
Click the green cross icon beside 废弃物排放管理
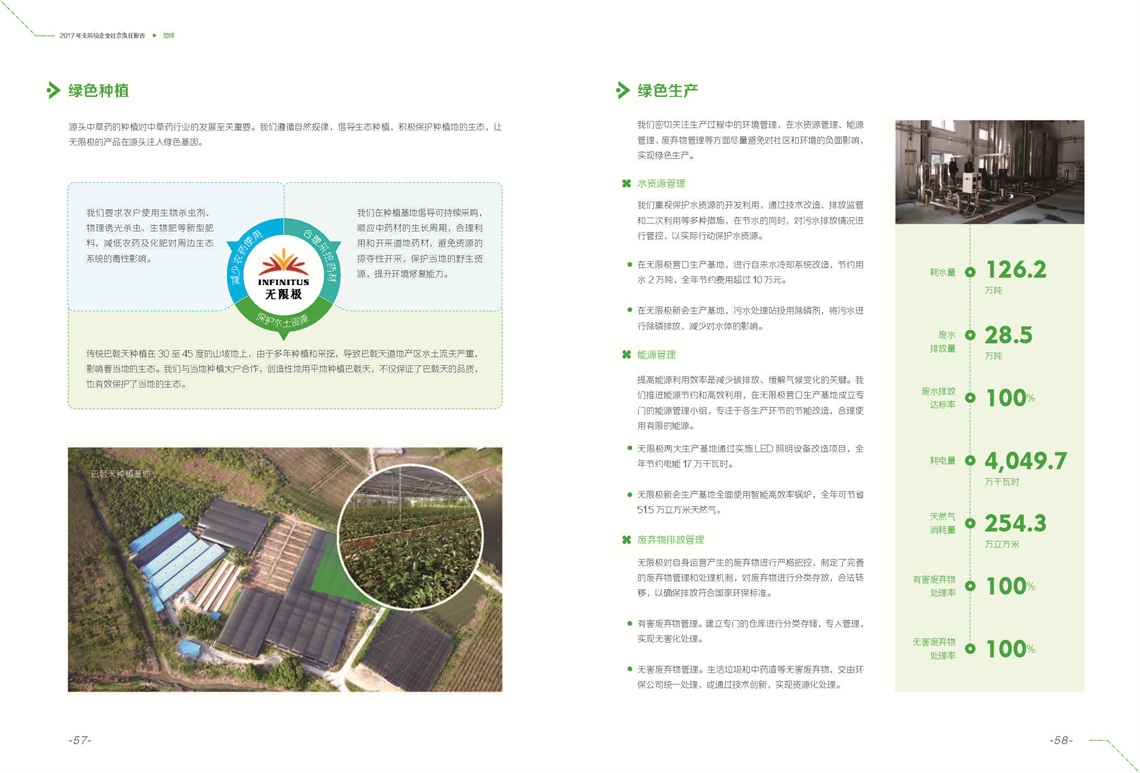626,540
